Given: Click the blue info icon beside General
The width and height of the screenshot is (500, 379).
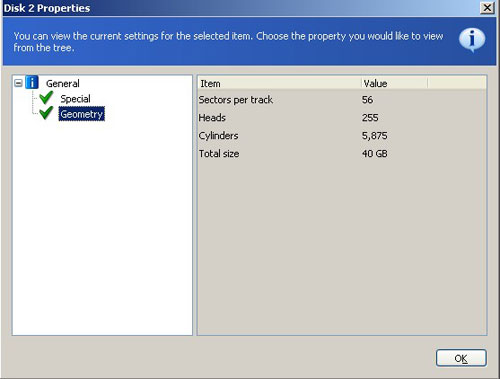Looking at the screenshot, I should [32, 82].
